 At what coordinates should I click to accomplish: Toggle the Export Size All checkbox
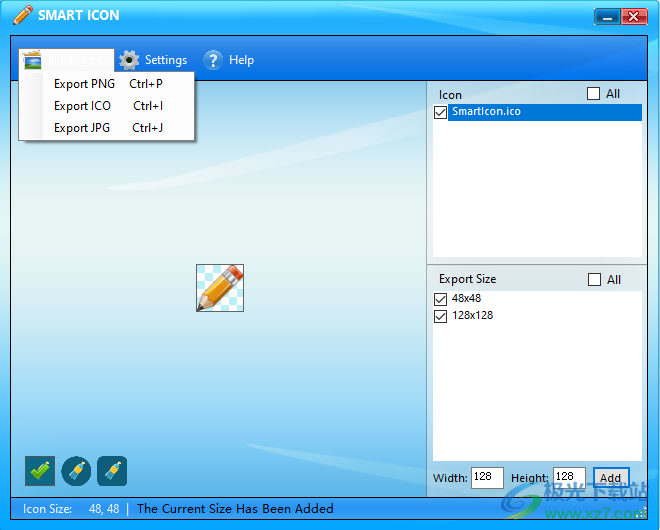click(594, 280)
